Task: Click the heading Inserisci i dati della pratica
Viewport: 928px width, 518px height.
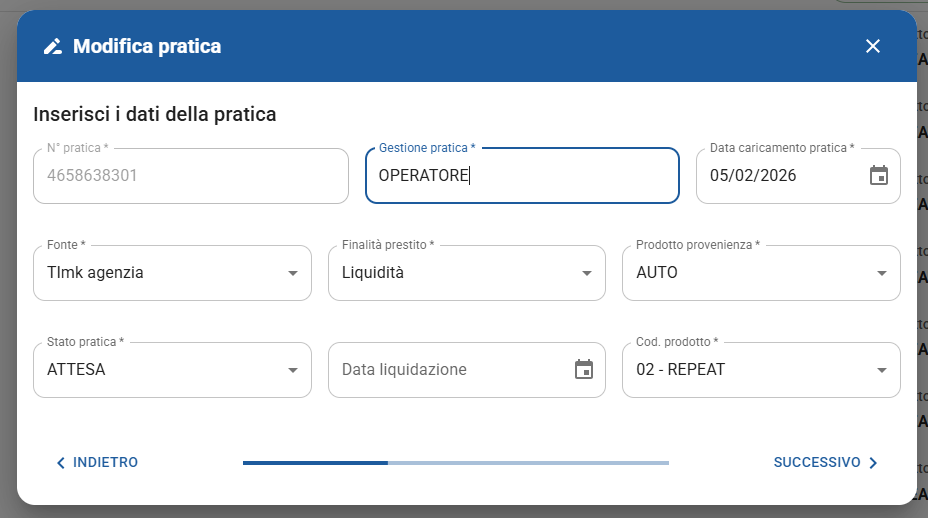Action: pyautogui.click(x=155, y=114)
